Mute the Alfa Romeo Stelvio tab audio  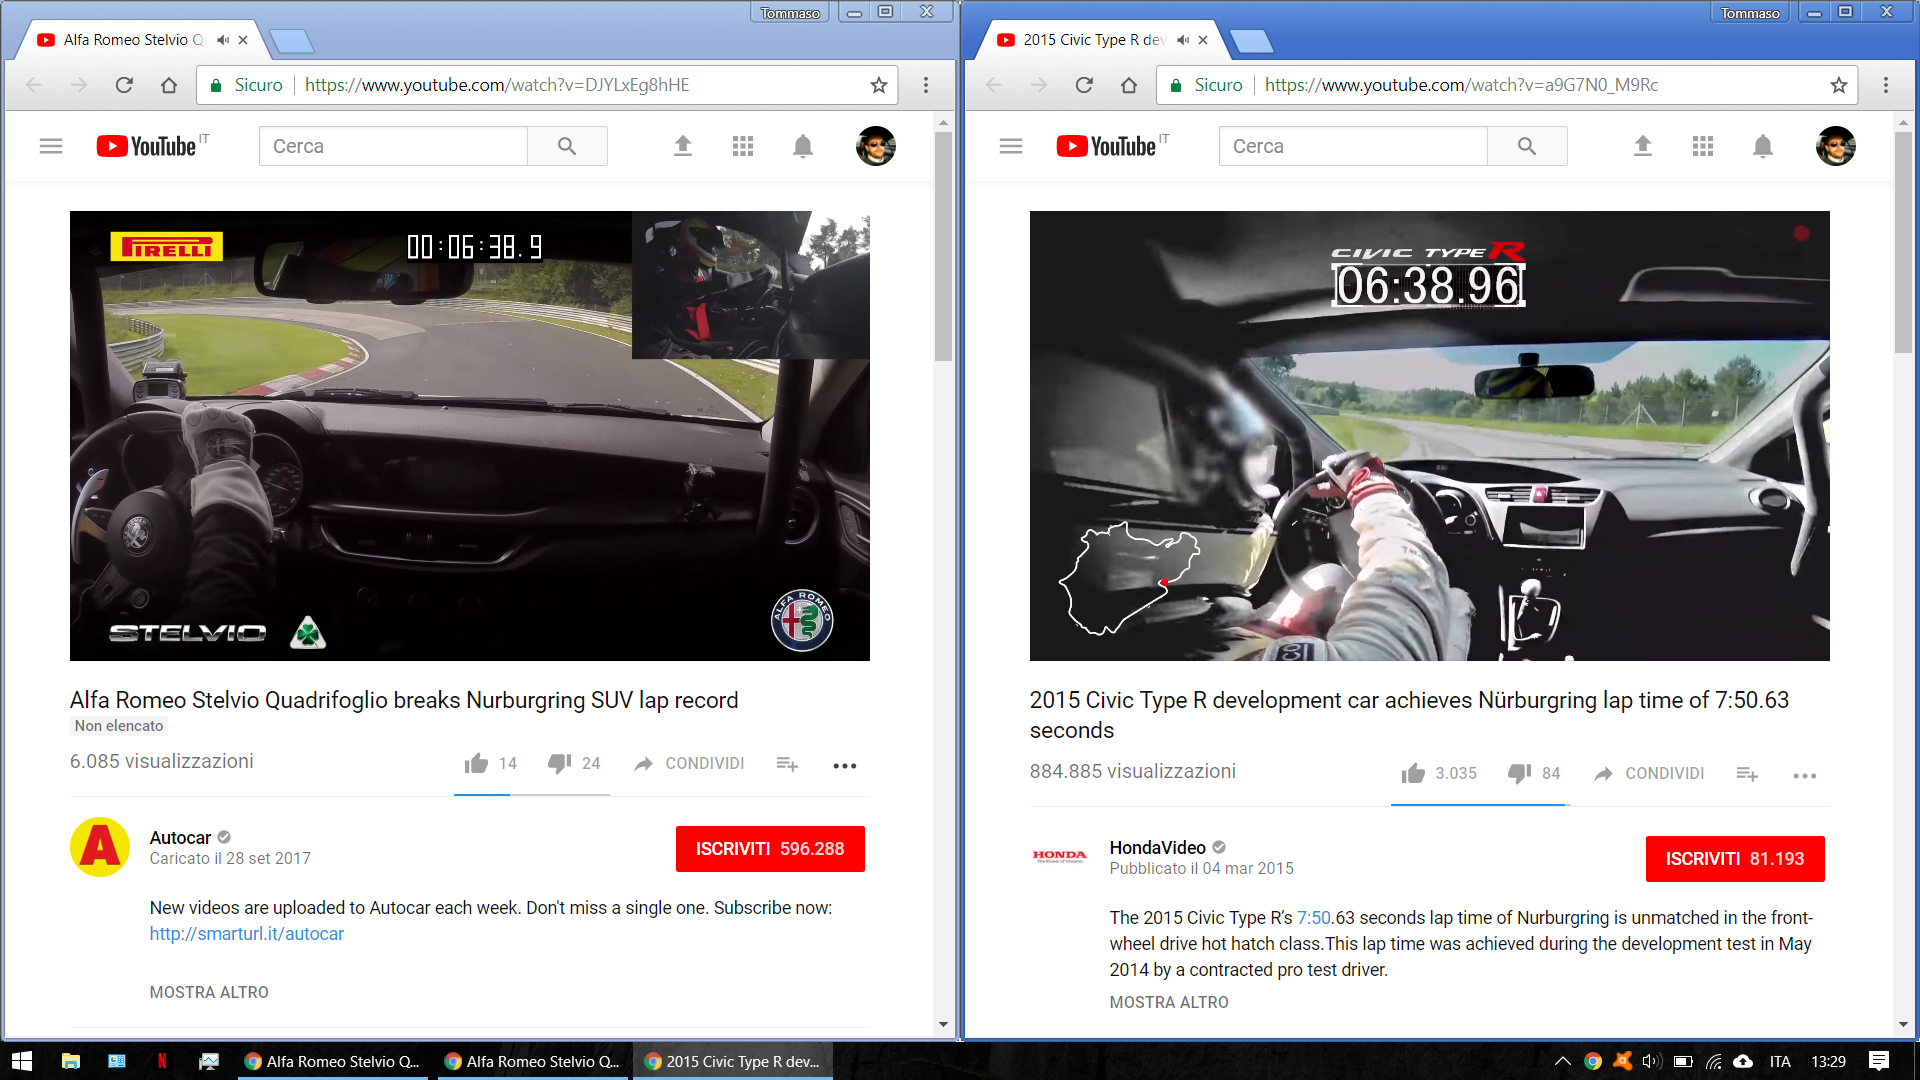pyautogui.click(x=223, y=40)
